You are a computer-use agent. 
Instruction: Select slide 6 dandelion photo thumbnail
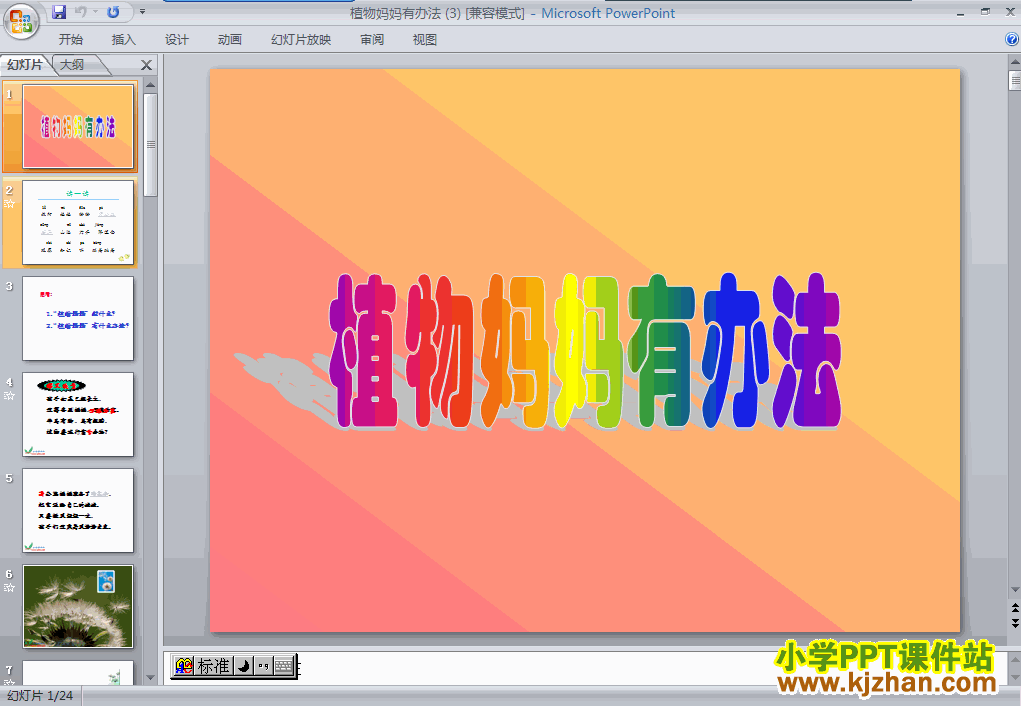click(x=78, y=606)
